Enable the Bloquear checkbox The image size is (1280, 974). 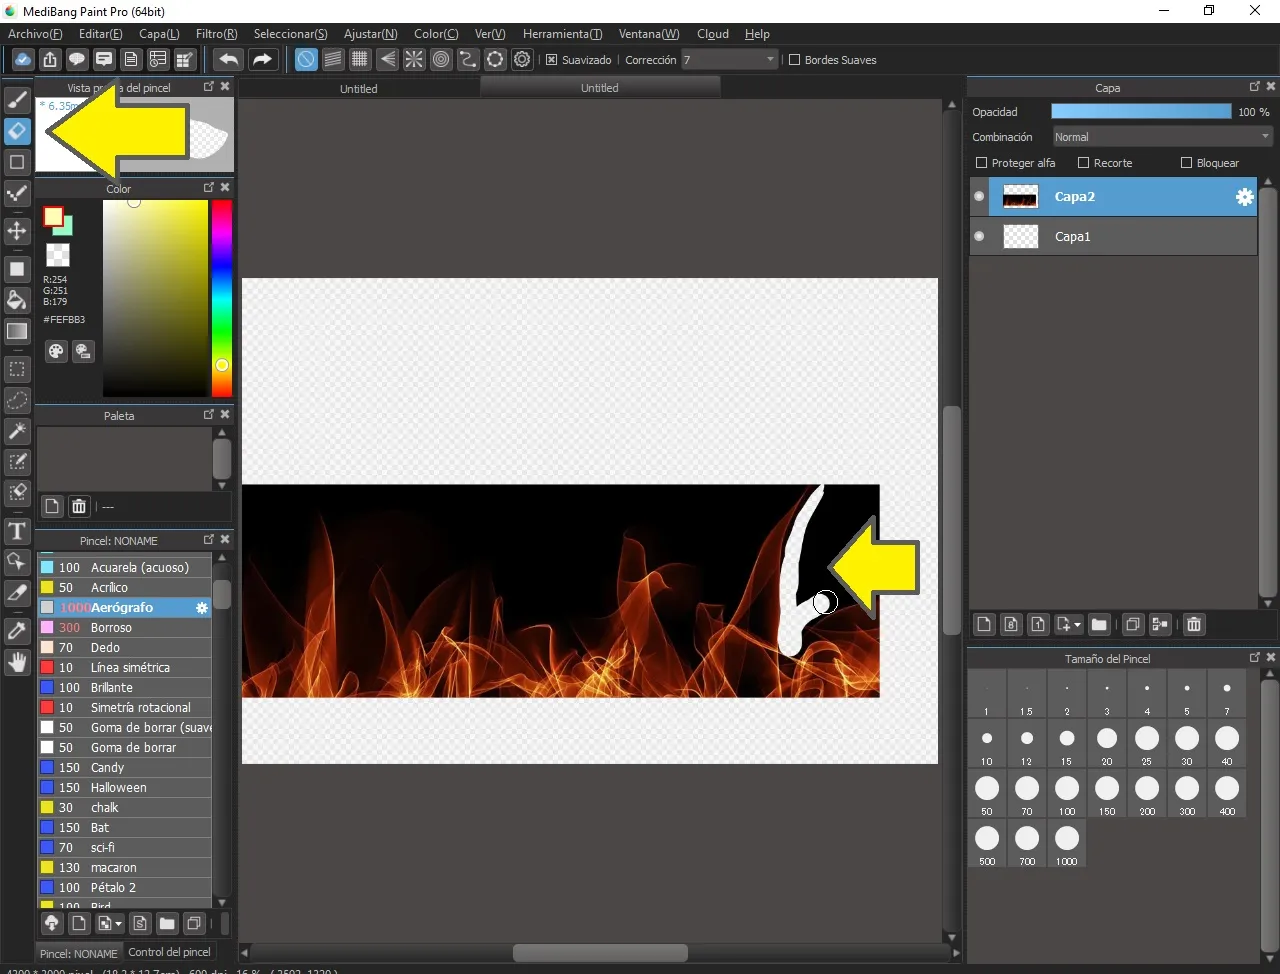pyautogui.click(x=1186, y=163)
